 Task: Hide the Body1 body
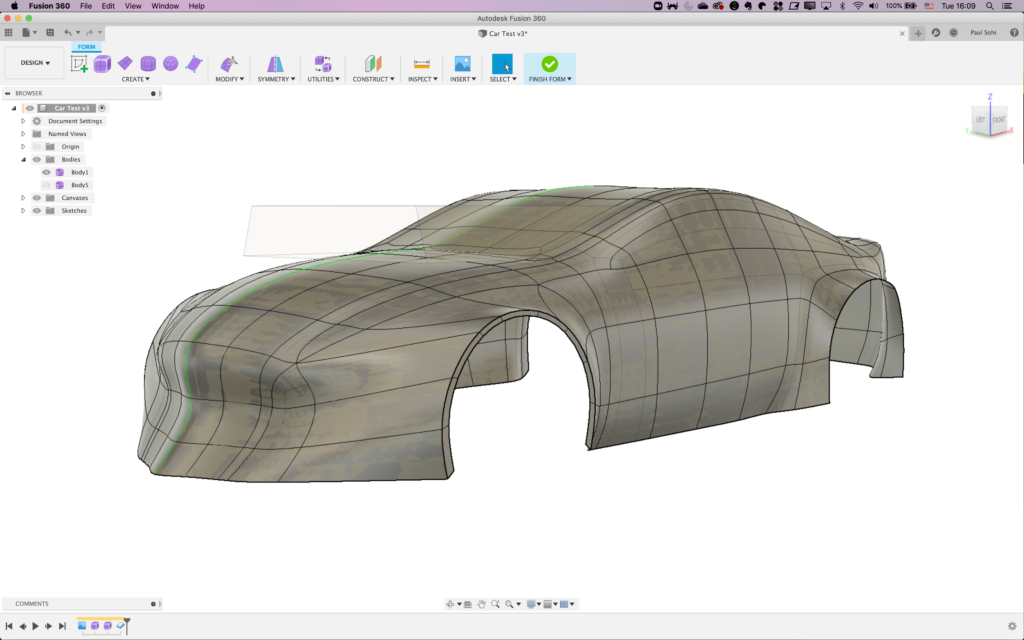(x=46, y=171)
